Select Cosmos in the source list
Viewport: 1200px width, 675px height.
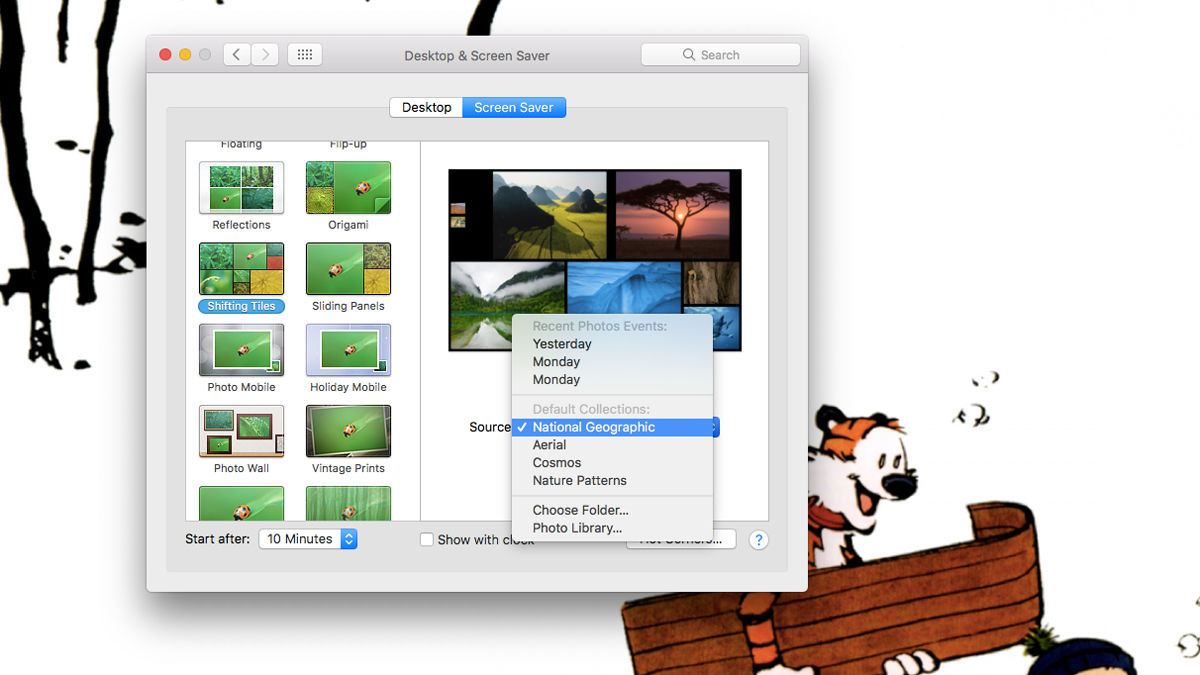(x=556, y=463)
